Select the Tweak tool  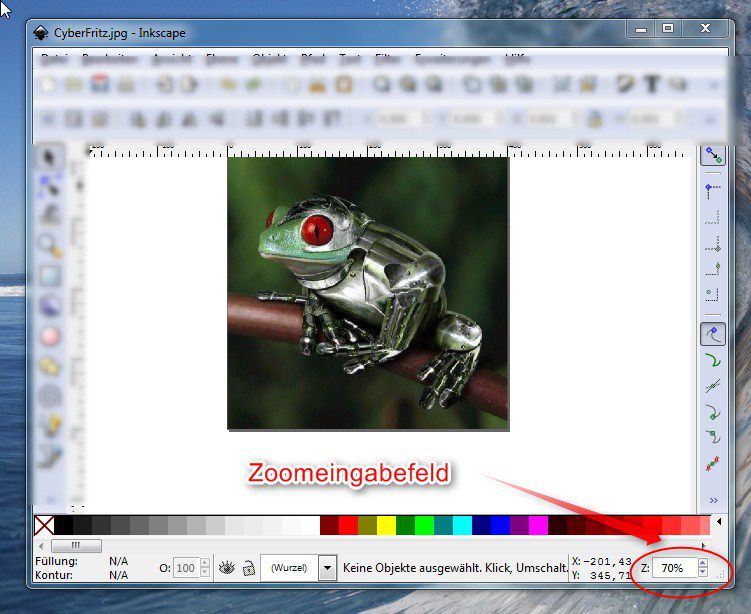[x=50, y=215]
